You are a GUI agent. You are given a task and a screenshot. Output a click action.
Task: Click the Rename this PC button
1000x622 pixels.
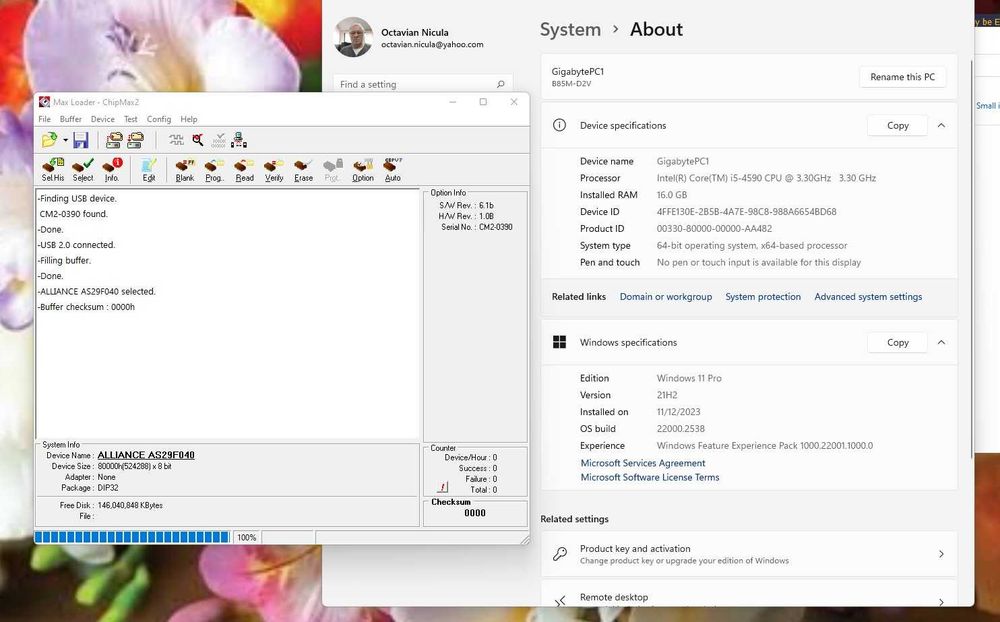(x=902, y=77)
